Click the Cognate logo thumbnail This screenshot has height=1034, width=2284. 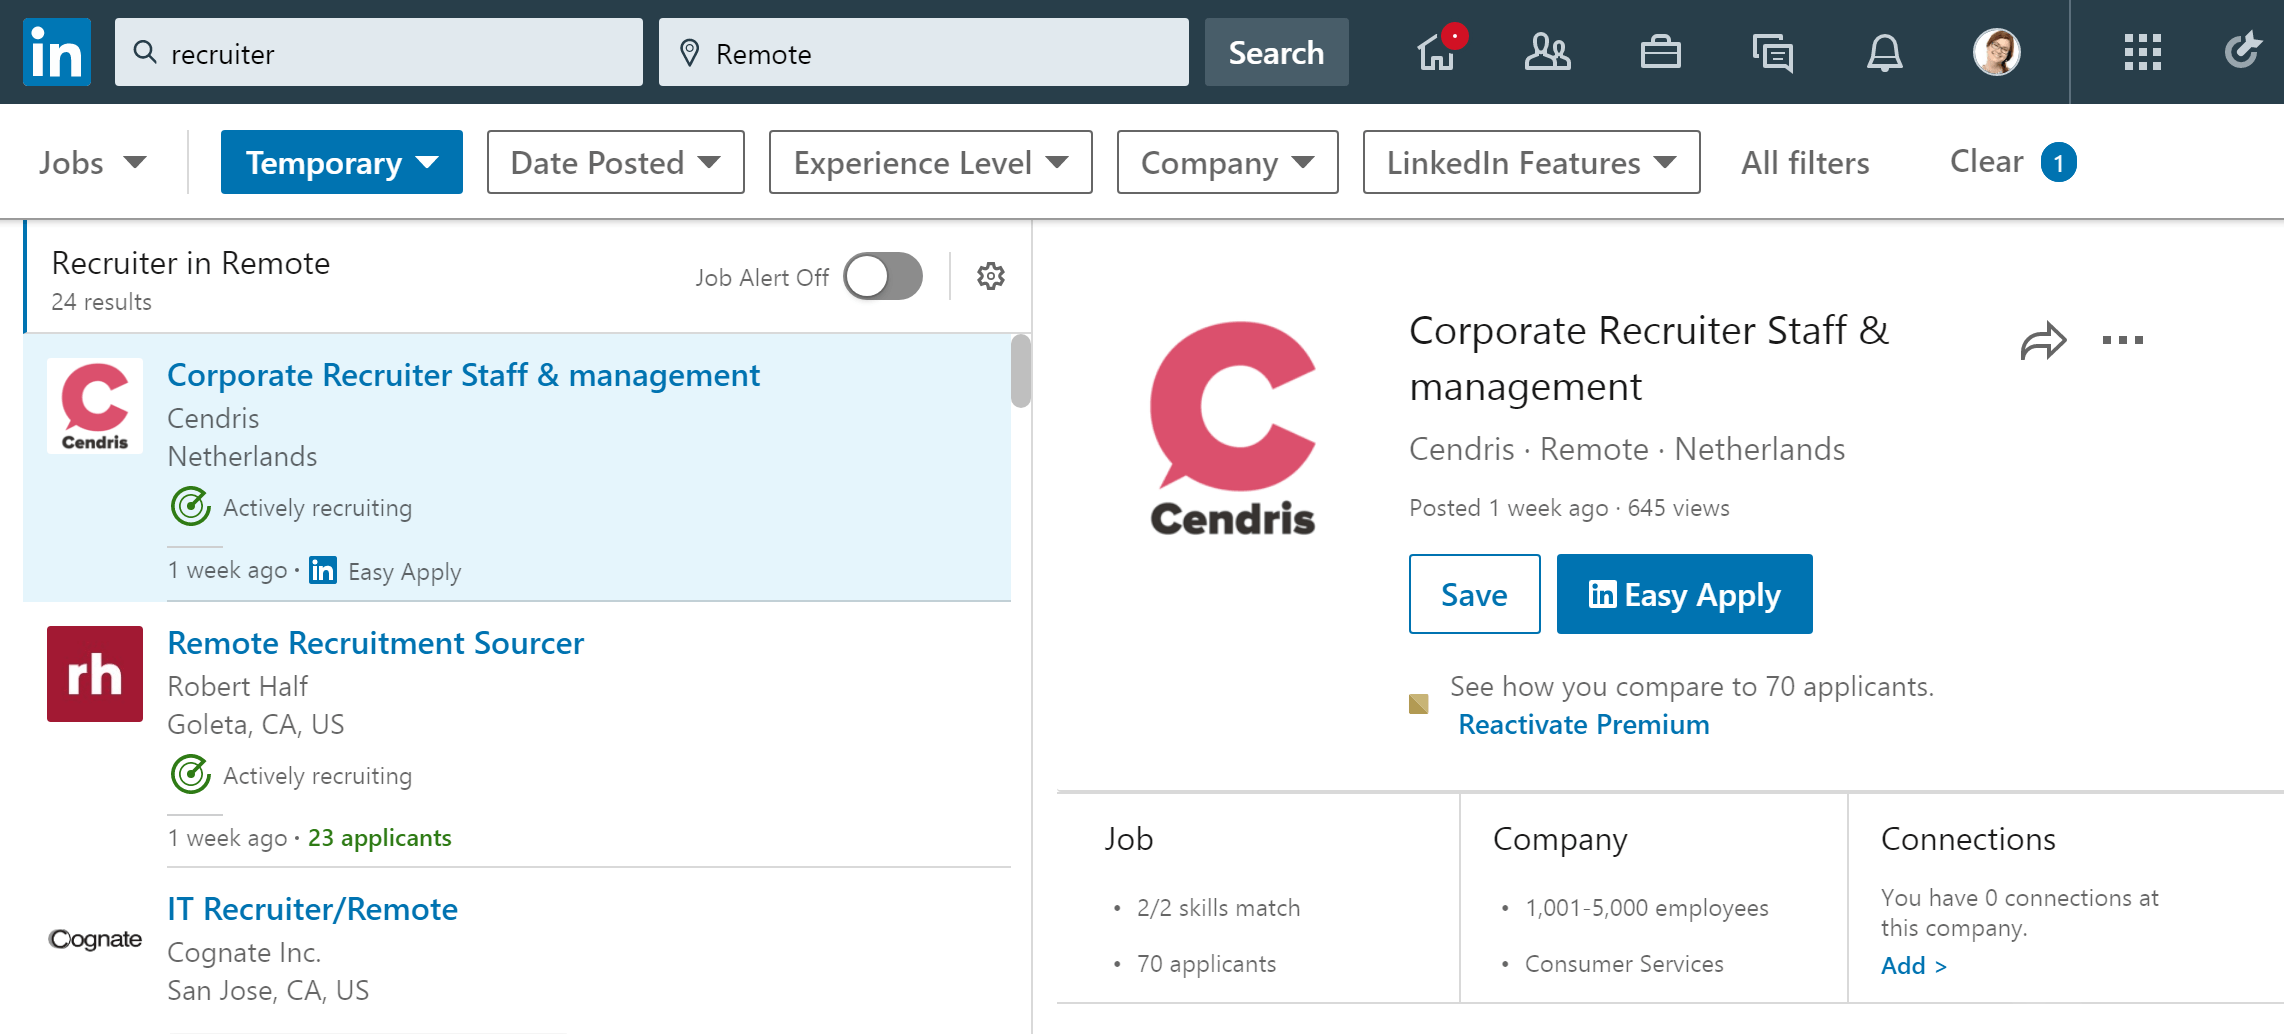click(x=95, y=939)
